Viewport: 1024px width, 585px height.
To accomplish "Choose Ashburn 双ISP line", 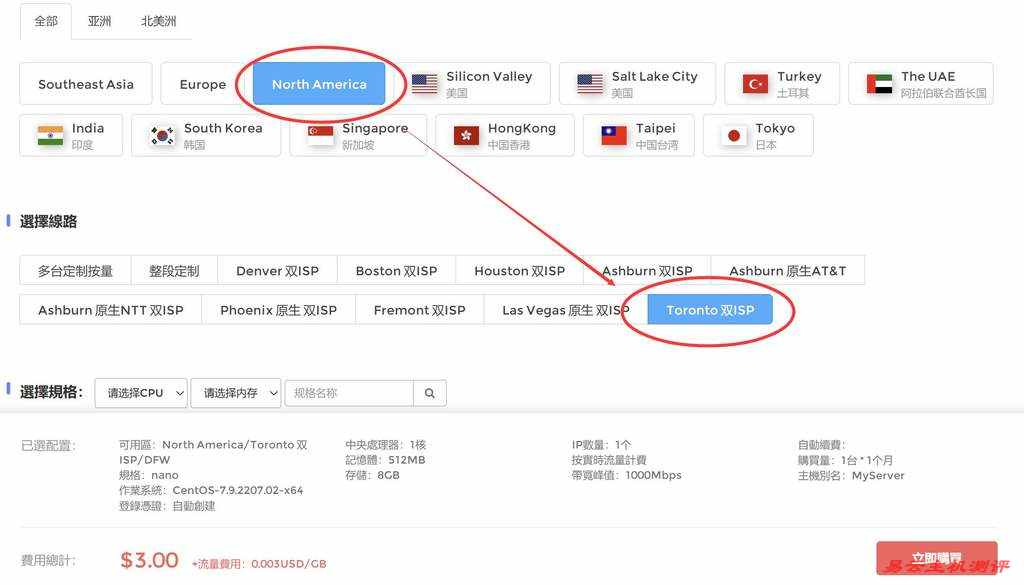I will (647, 270).
